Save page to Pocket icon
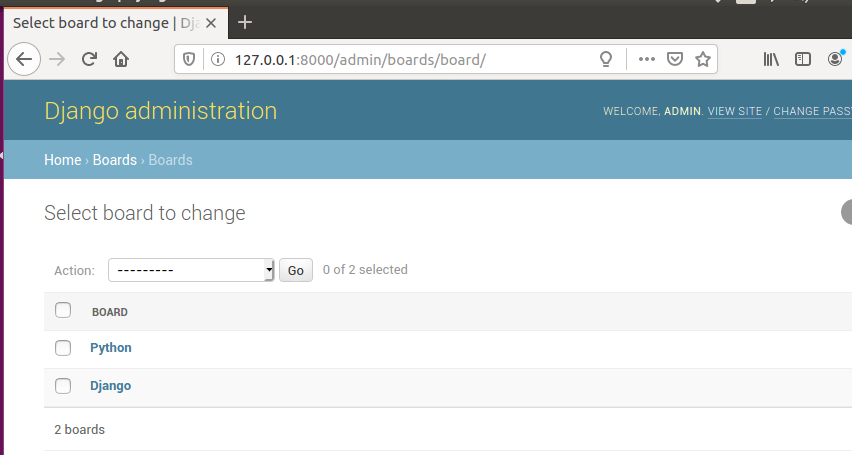 pyautogui.click(x=674, y=59)
